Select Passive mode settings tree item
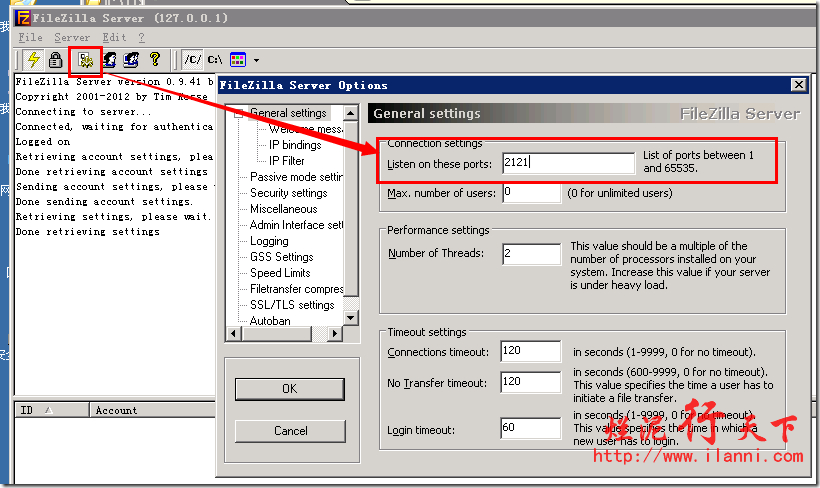Screen dimensions: 820x488 coord(296,177)
